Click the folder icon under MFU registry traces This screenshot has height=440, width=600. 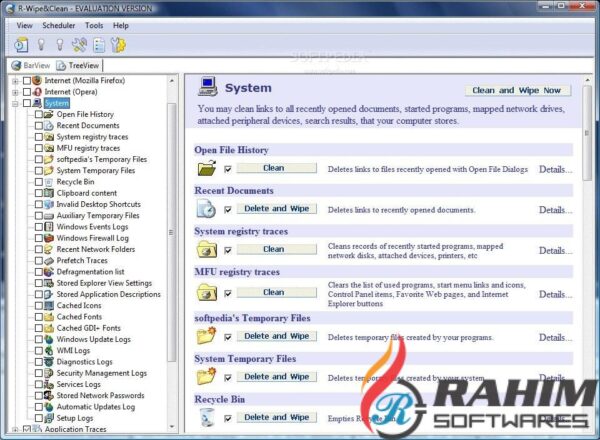click(x=207, y=293)
